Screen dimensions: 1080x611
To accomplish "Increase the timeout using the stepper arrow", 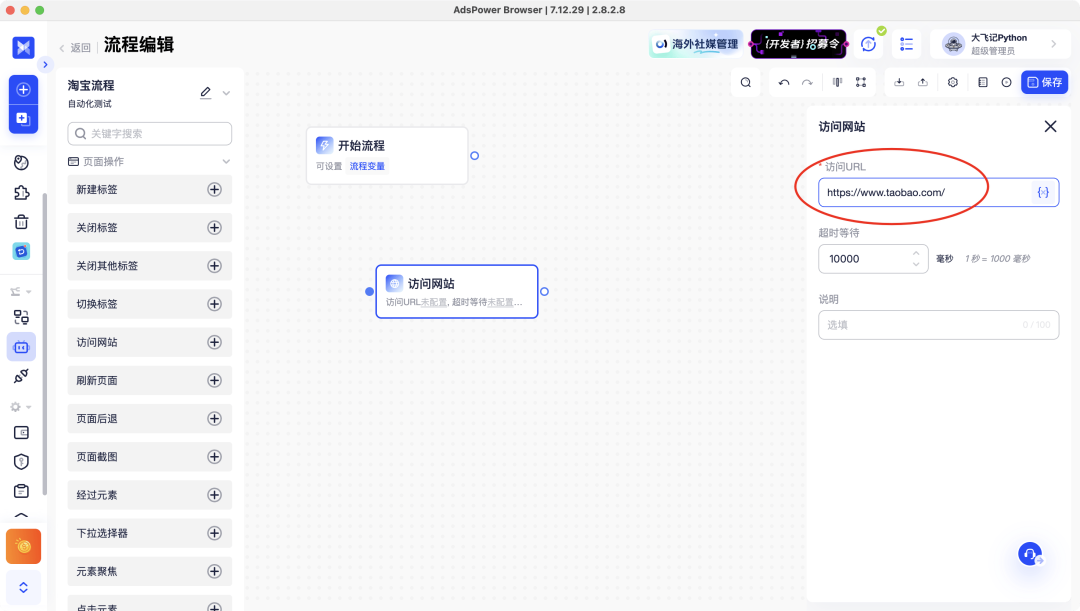I will (914, 253).
